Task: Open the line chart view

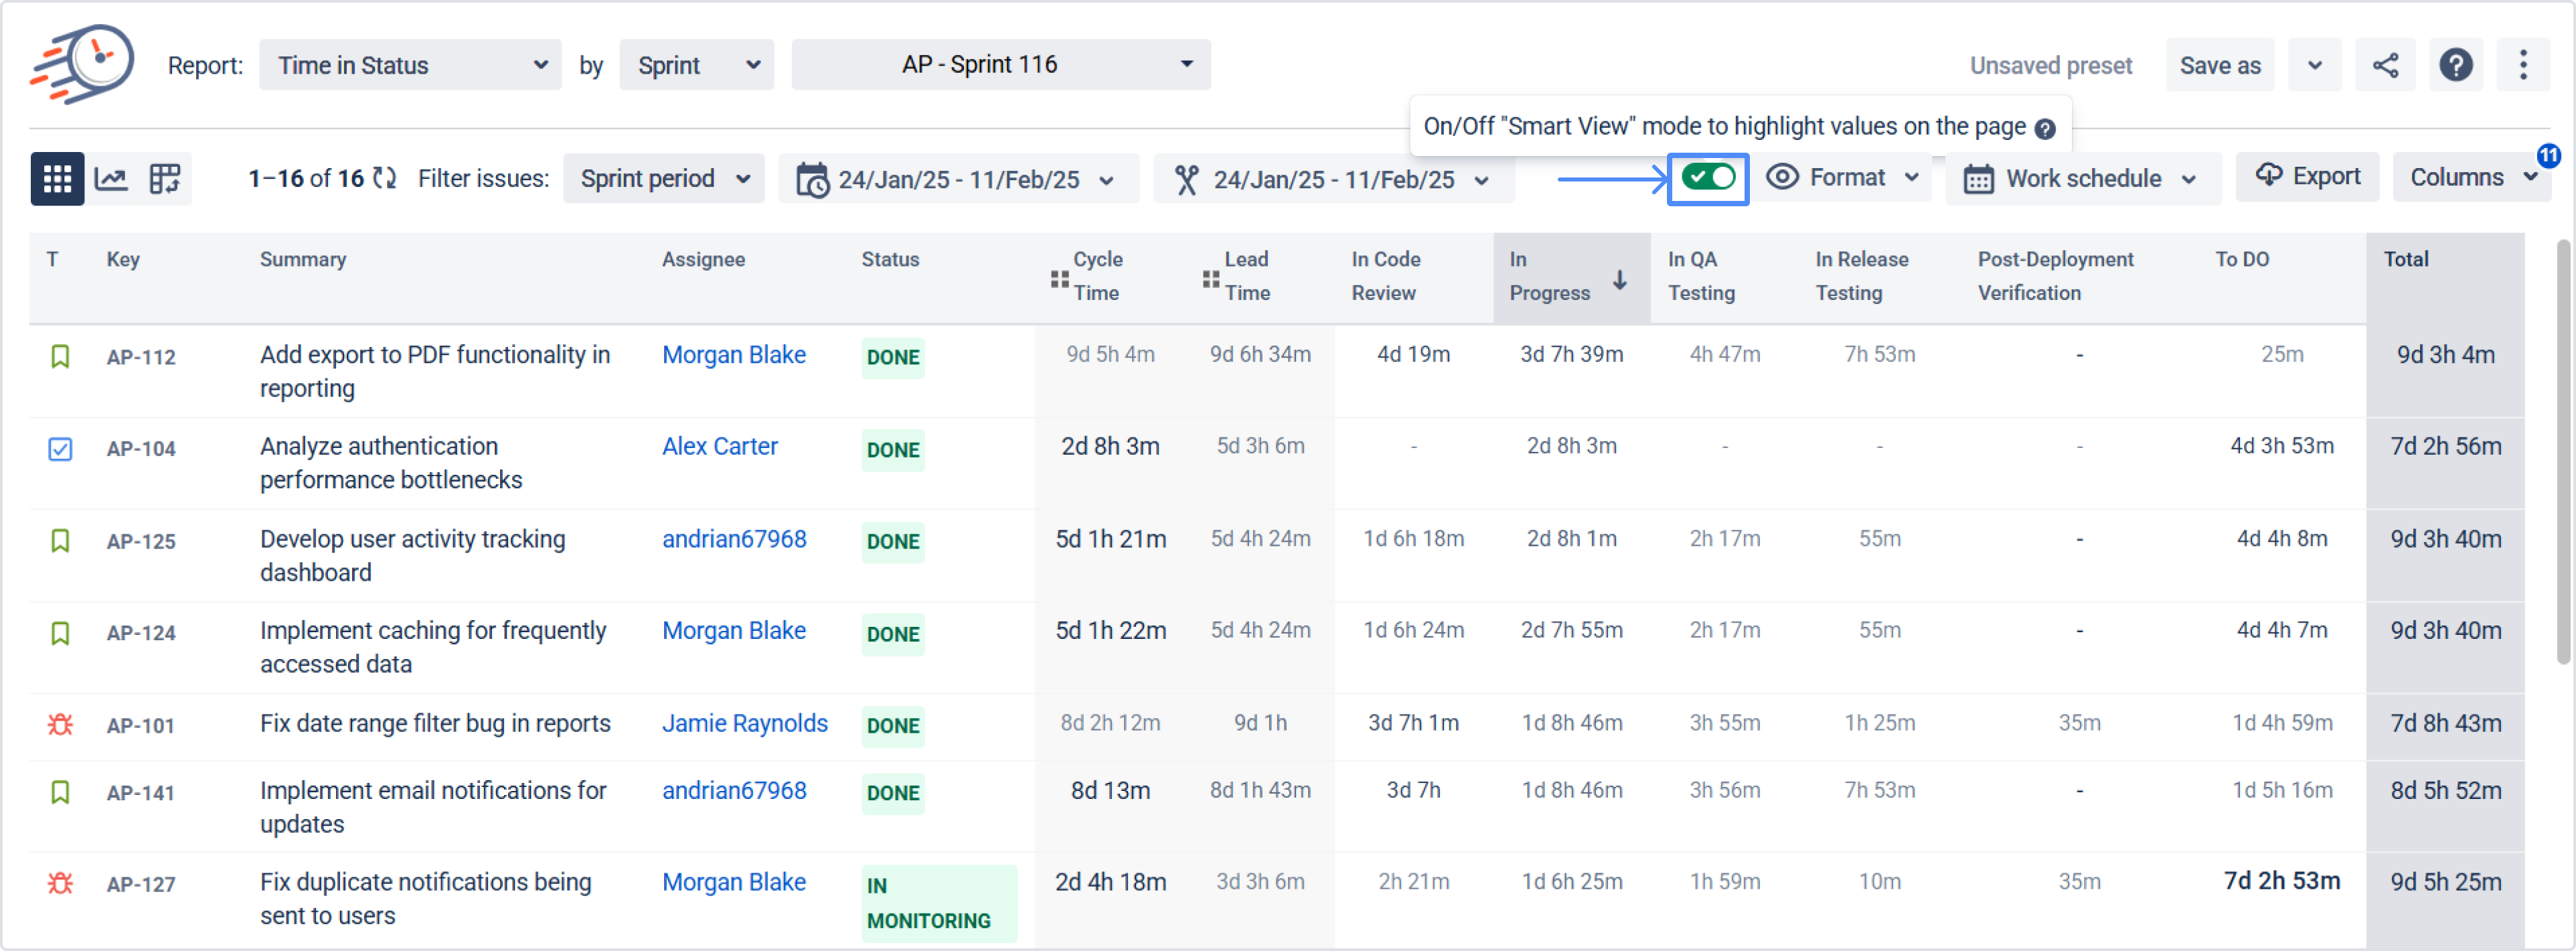Action: 111,179
